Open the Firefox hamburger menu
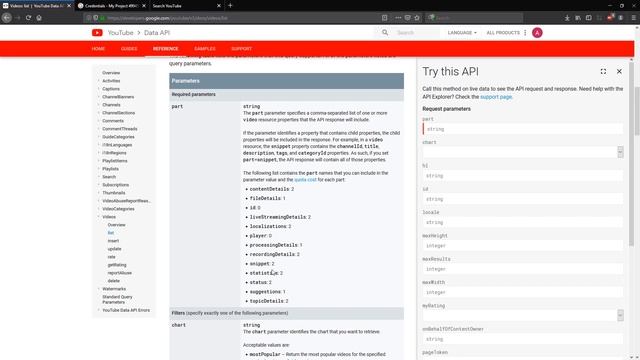Image resolution: width=640 pixels, height=360 pixels. [x=633, y=18]
